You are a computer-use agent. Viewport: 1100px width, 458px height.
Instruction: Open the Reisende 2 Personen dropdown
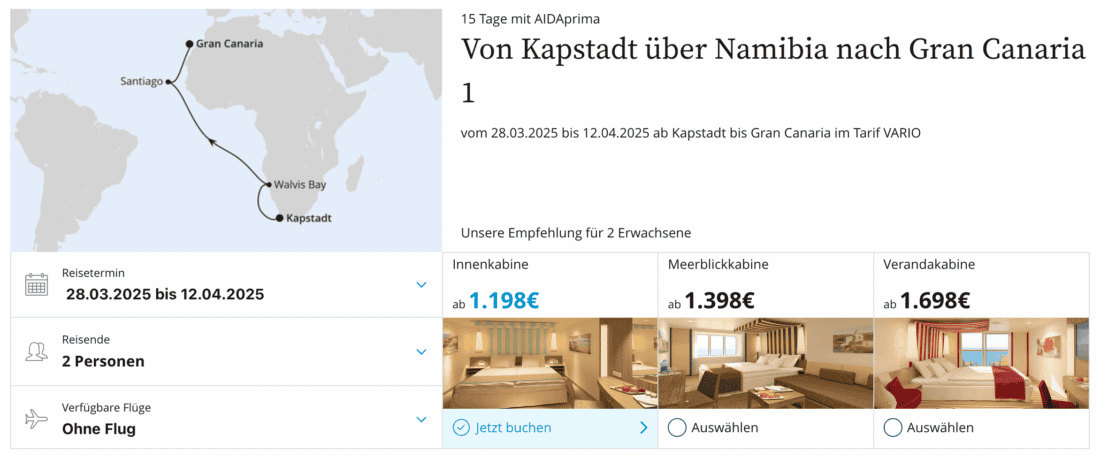[x=421, y=352]
